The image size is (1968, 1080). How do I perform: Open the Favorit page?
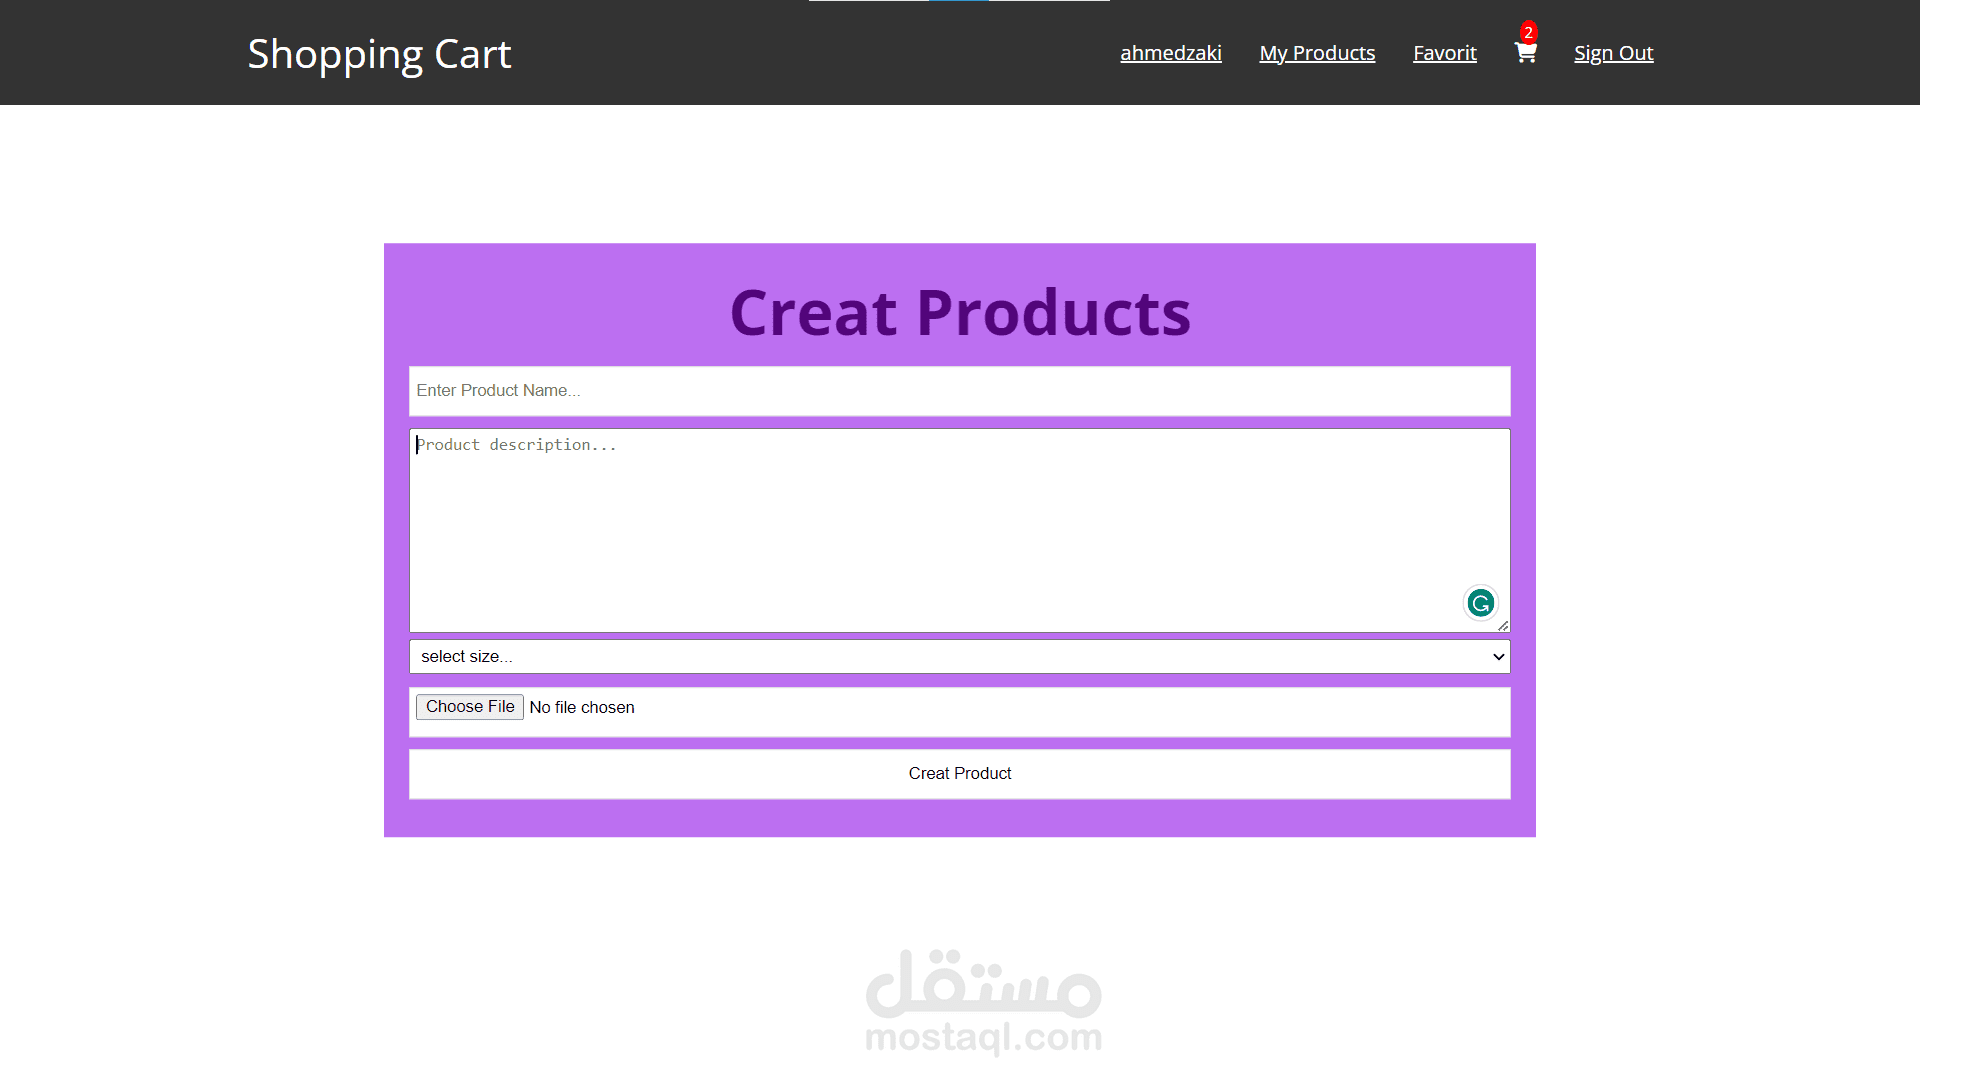click(x=1444, y=53)
